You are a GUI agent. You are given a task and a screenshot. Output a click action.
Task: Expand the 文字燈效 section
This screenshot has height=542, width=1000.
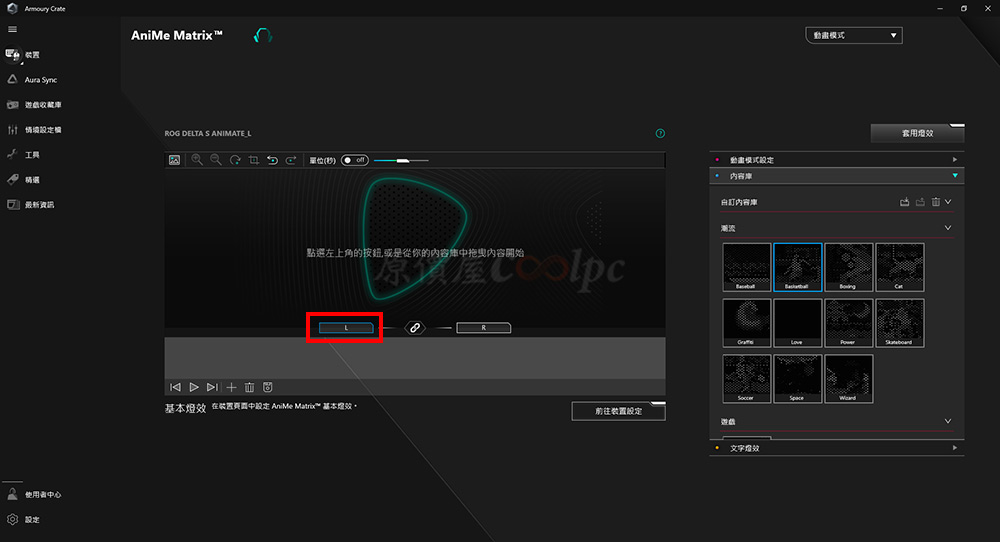[836, 448]
